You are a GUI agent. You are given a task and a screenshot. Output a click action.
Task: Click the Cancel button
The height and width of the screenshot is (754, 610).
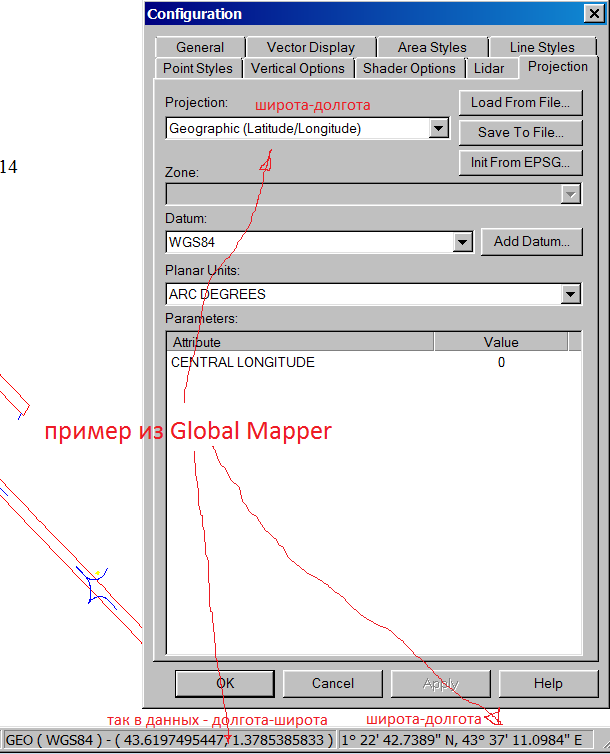coord(333,683)
